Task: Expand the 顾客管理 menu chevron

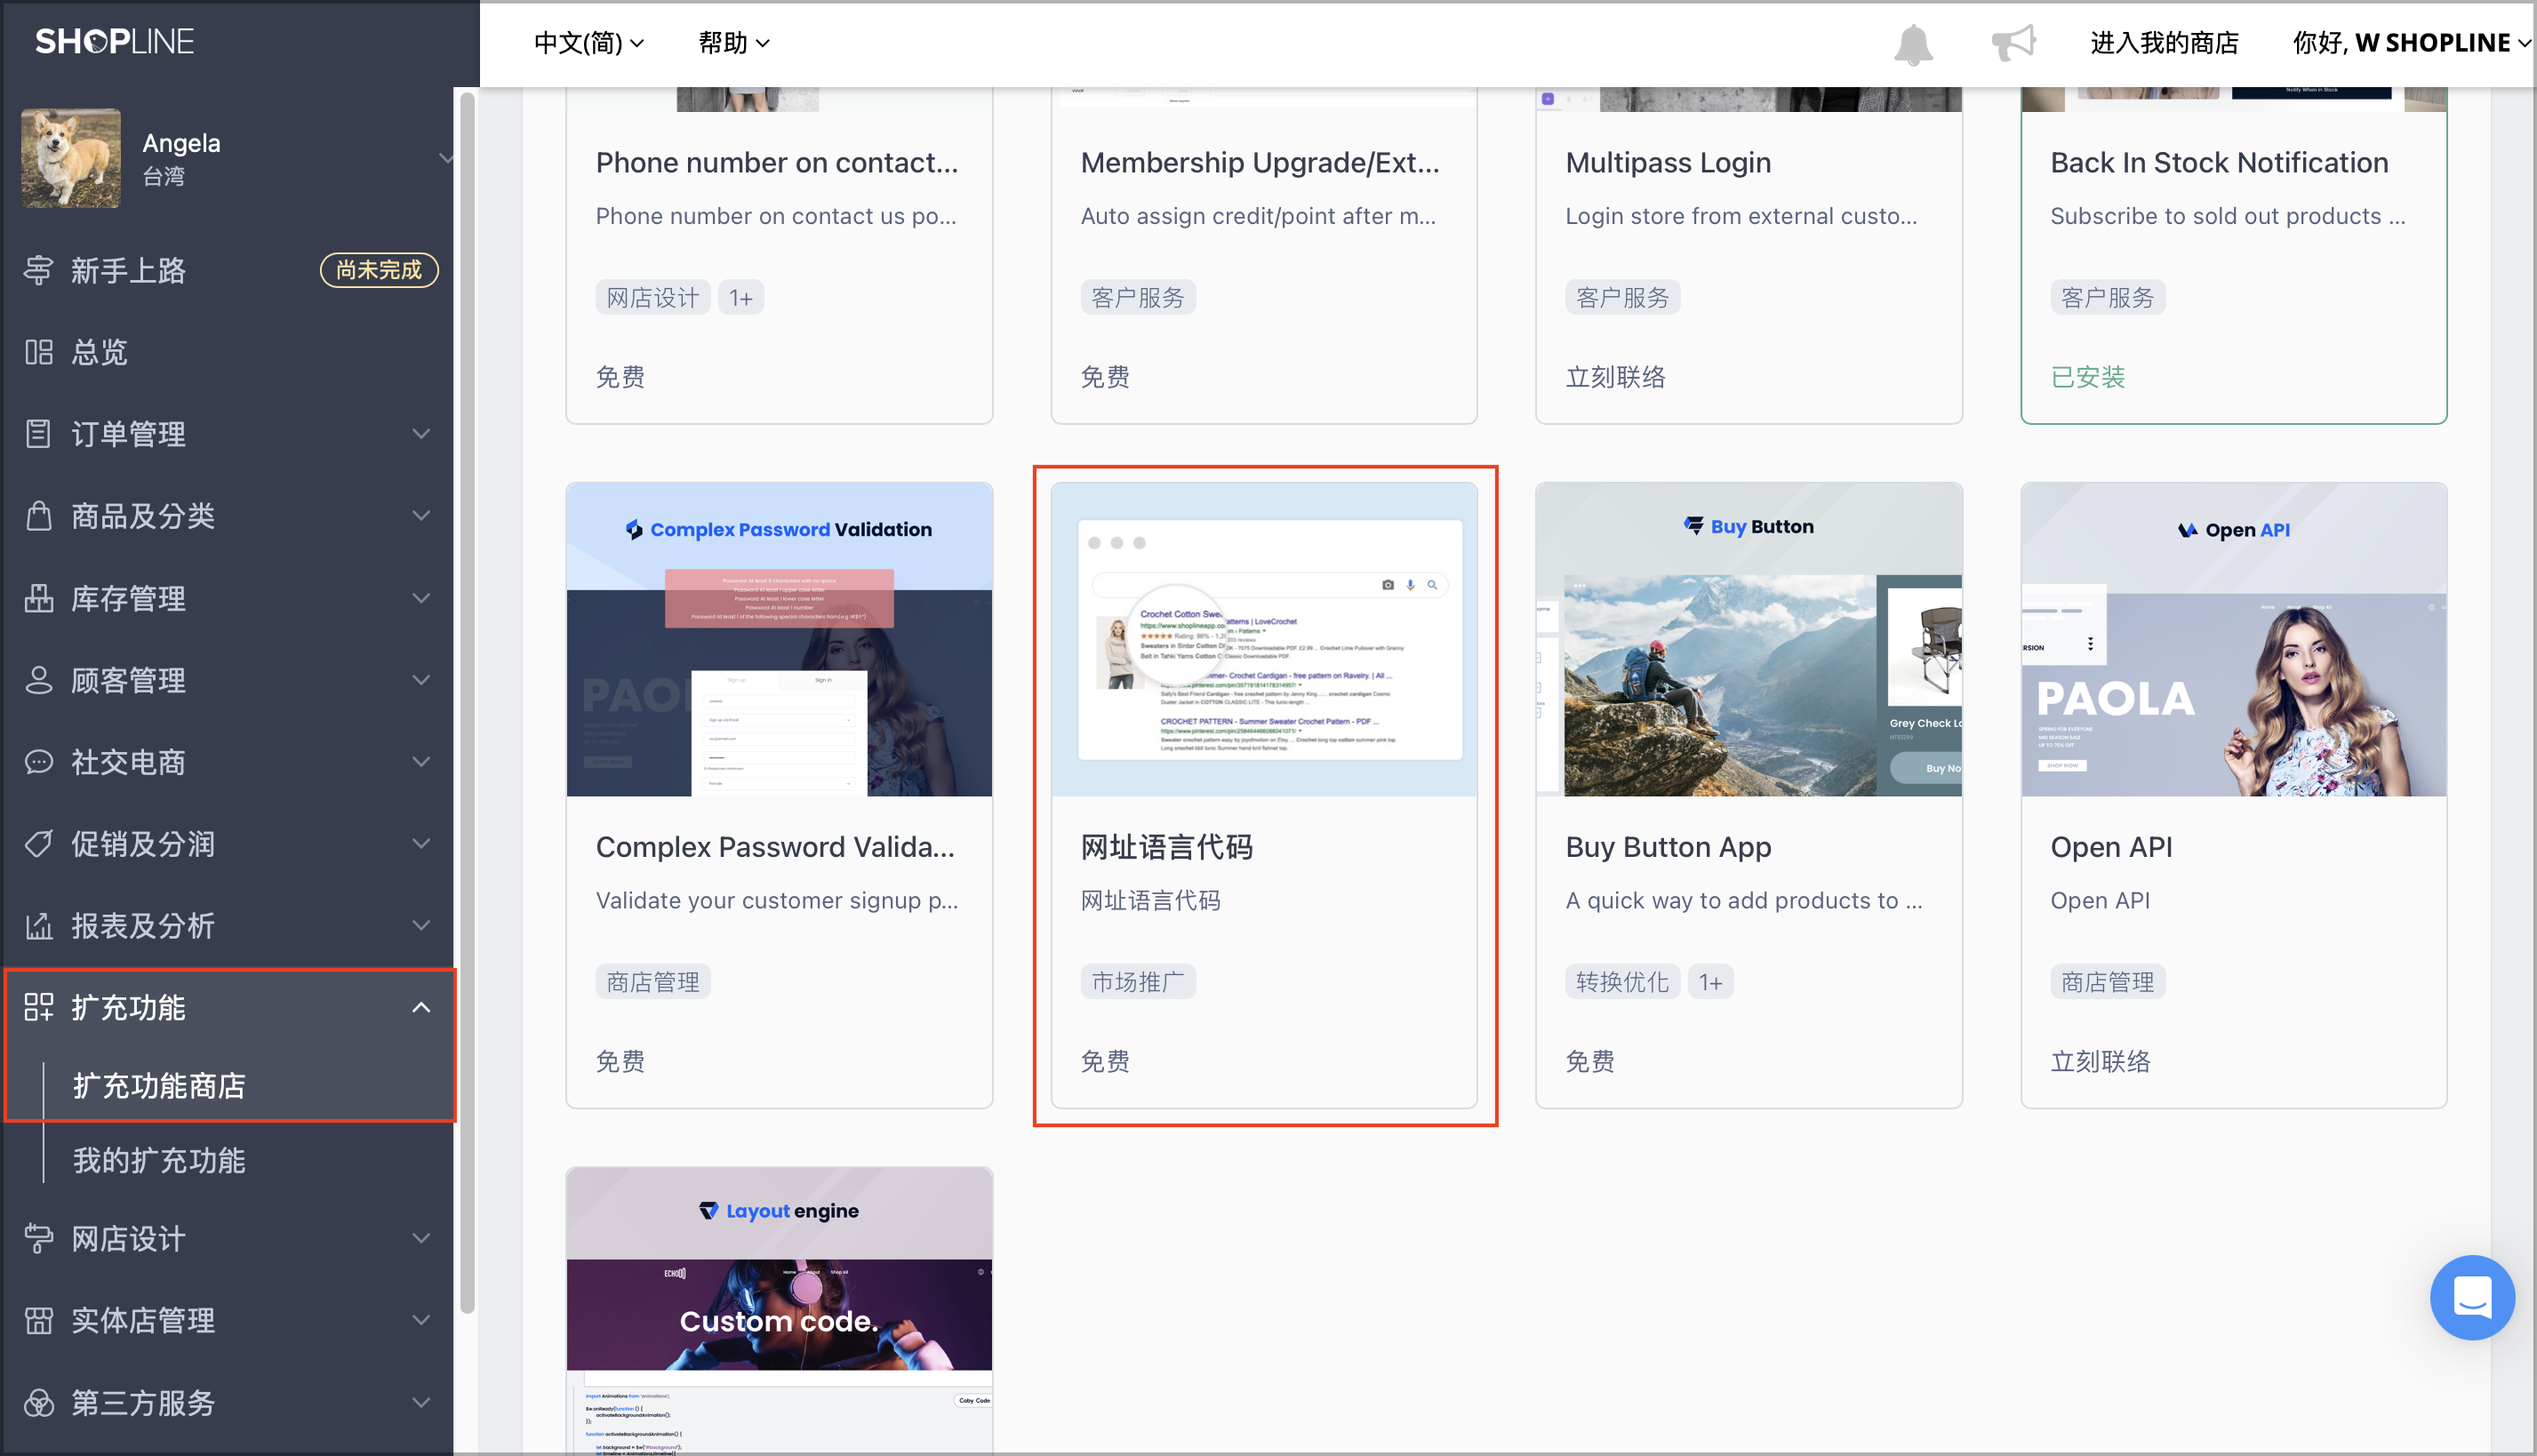Action: [422, 680]
